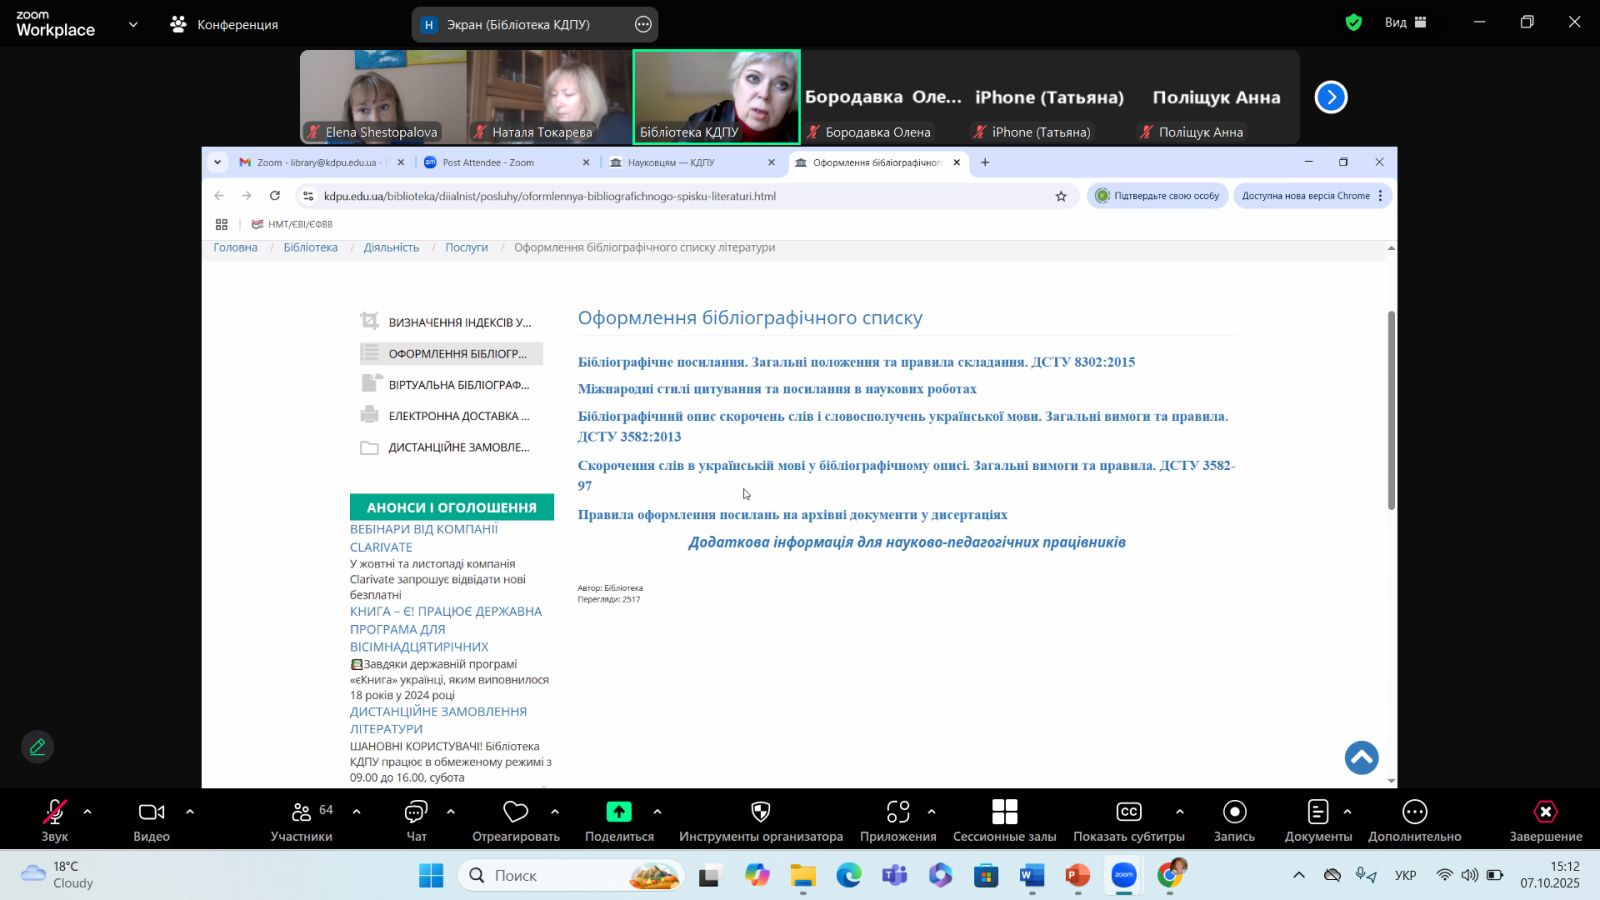Open the Apps icon in toolbar
This screenshot has height=900, width=1600.
[898, 812]
